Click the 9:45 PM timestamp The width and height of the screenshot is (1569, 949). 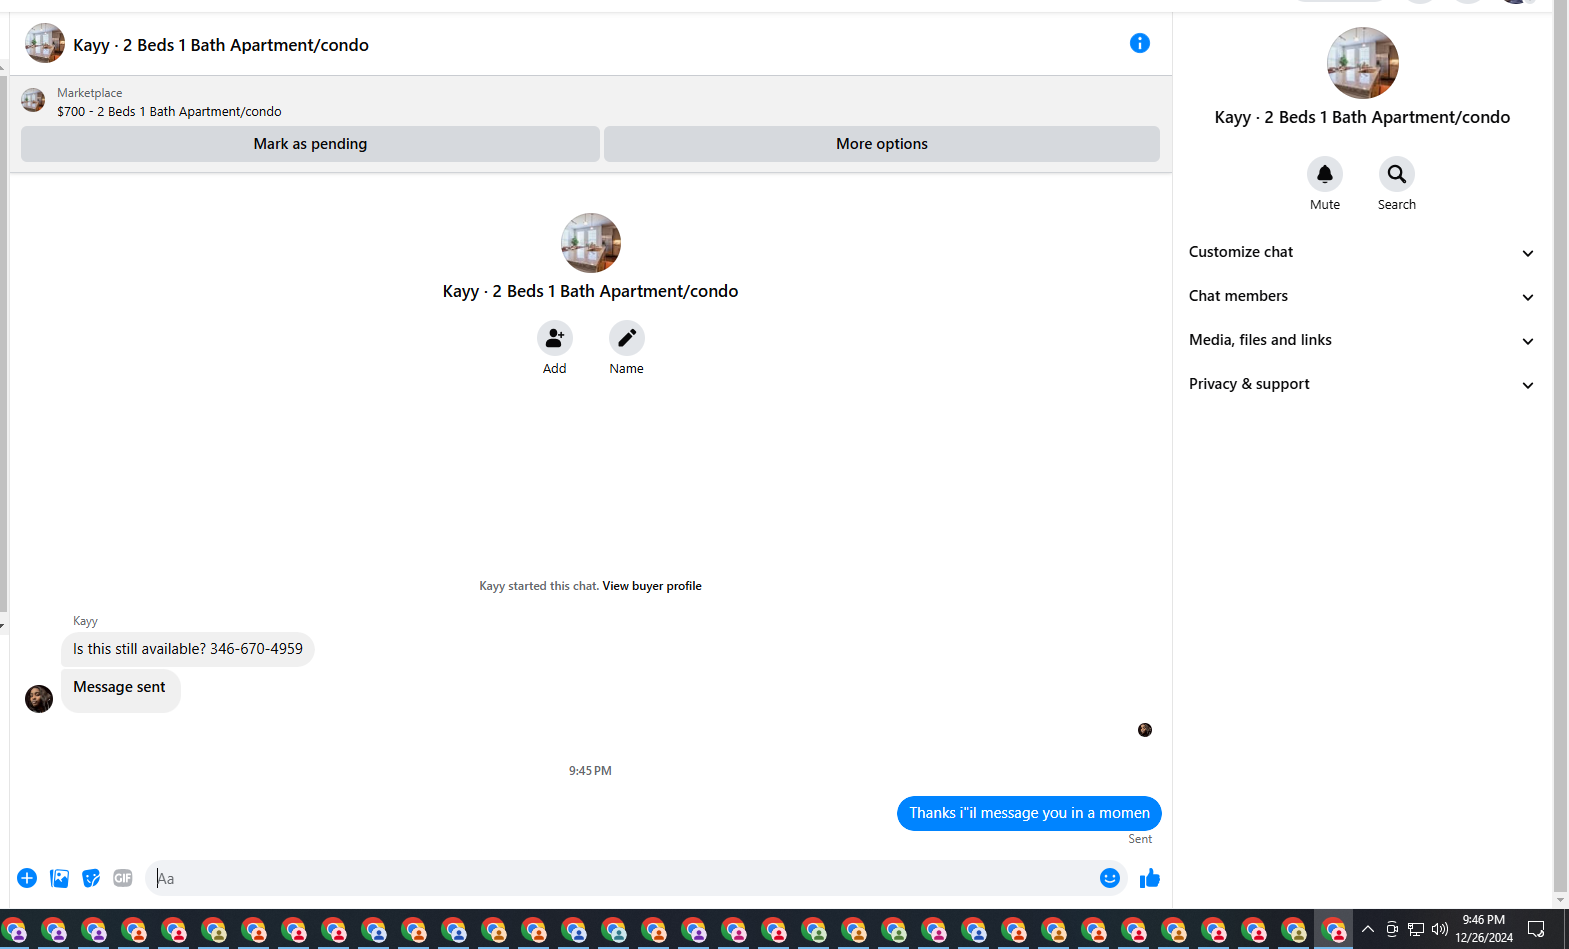(x=590, y=771)
